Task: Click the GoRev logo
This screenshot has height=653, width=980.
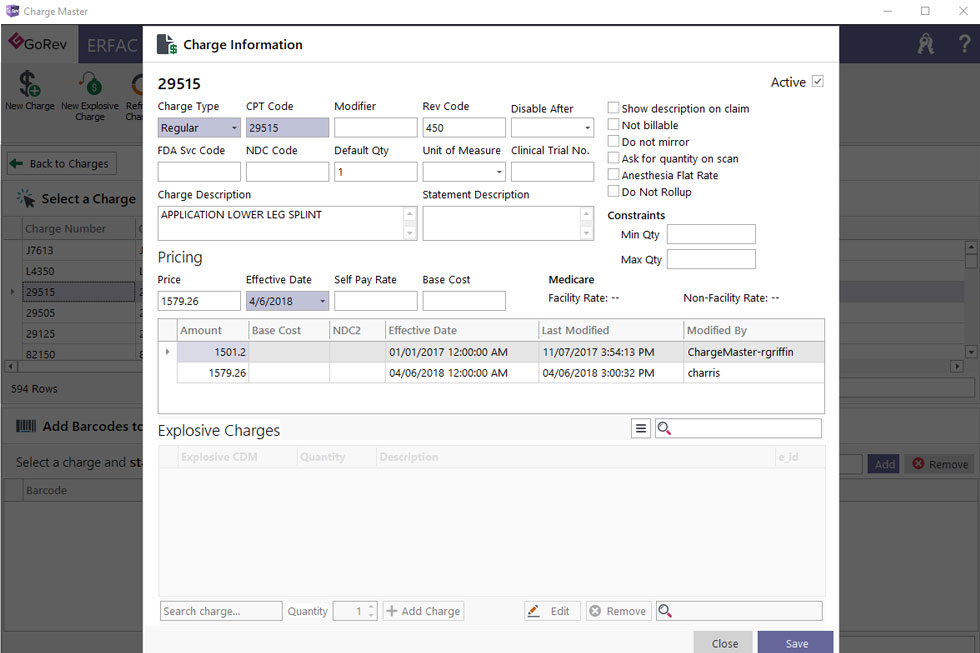Action: 38,44
